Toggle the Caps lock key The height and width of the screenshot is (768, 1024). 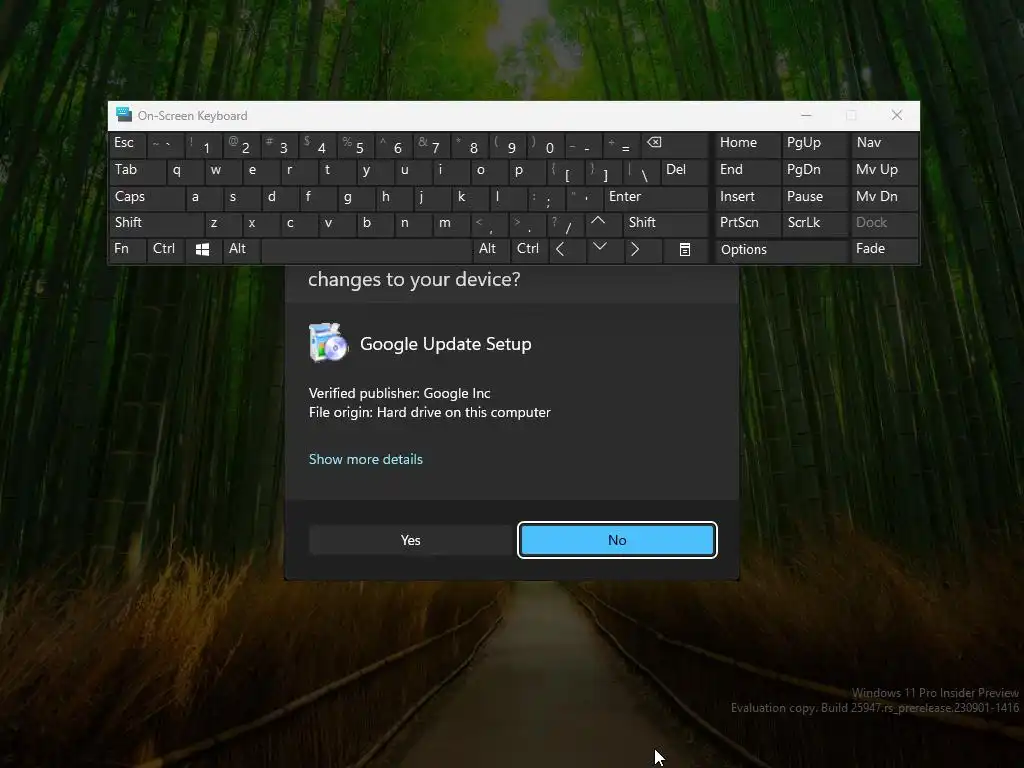(146, 197)
